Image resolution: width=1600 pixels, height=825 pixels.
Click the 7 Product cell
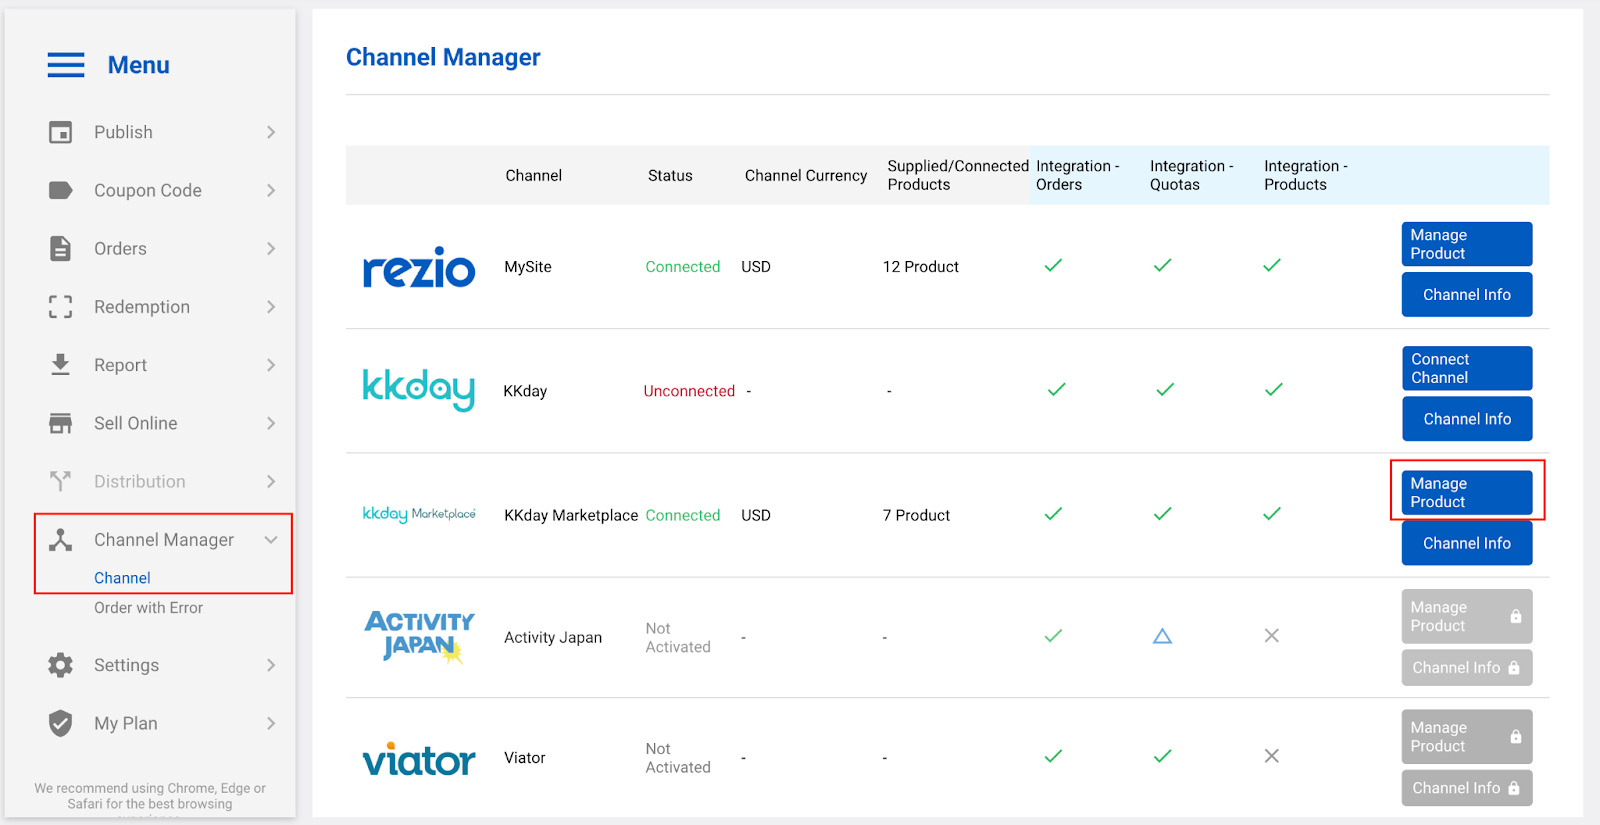pyautogui.click(x=916, y=515)
